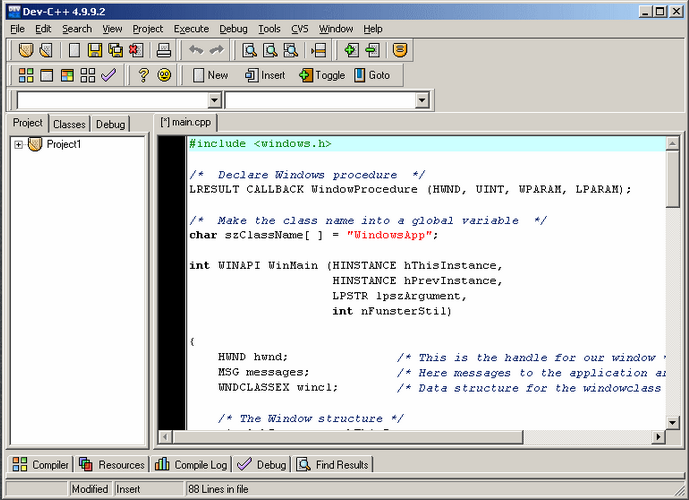
Task: Click the Go to line toolbar icon
Action: point(319,51)
